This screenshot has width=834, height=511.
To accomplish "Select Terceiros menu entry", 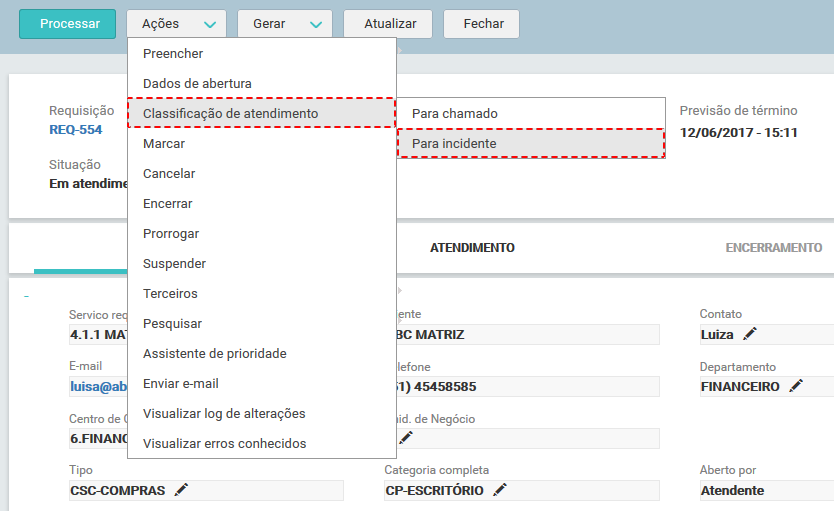I will [262, 294].
